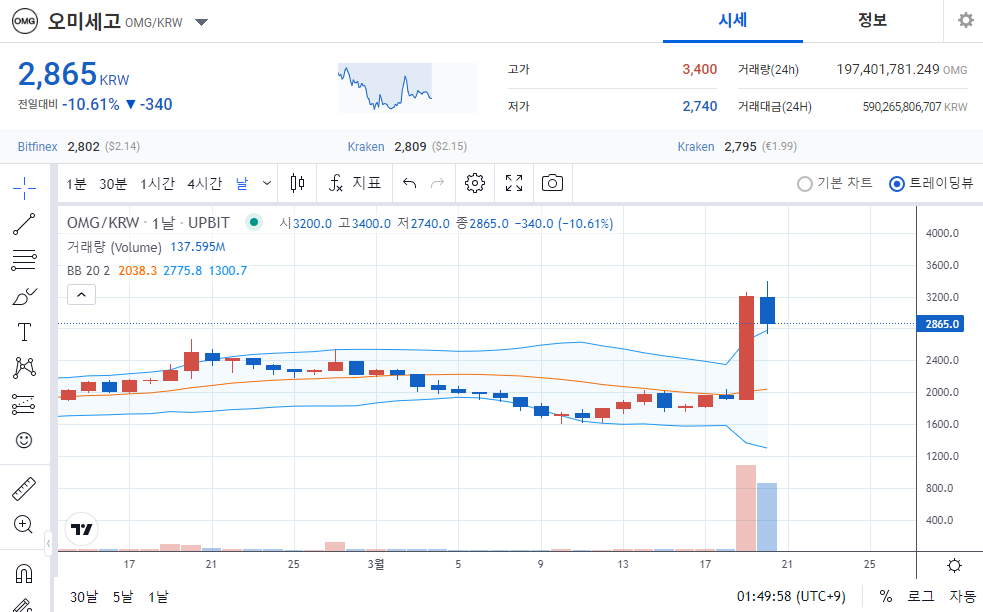Select the text annotation tool

24,332
